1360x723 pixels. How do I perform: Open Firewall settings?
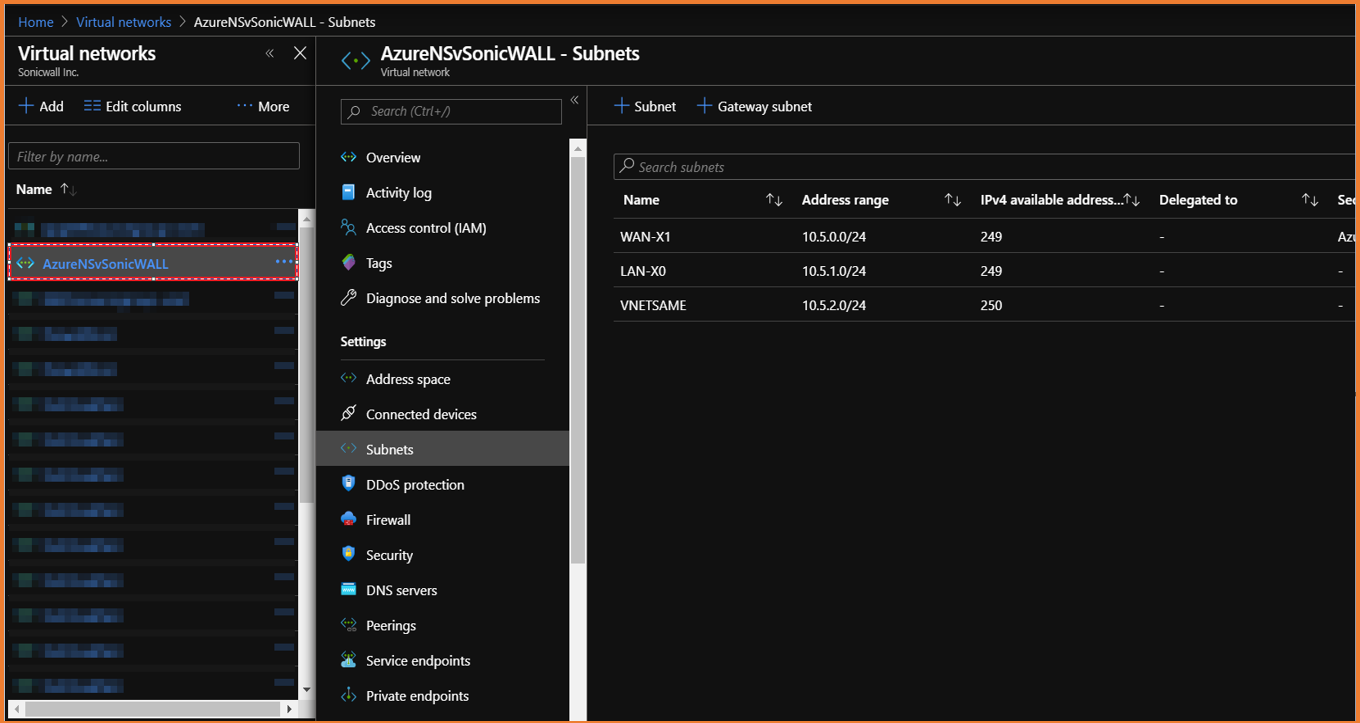[x=388, y=520]
